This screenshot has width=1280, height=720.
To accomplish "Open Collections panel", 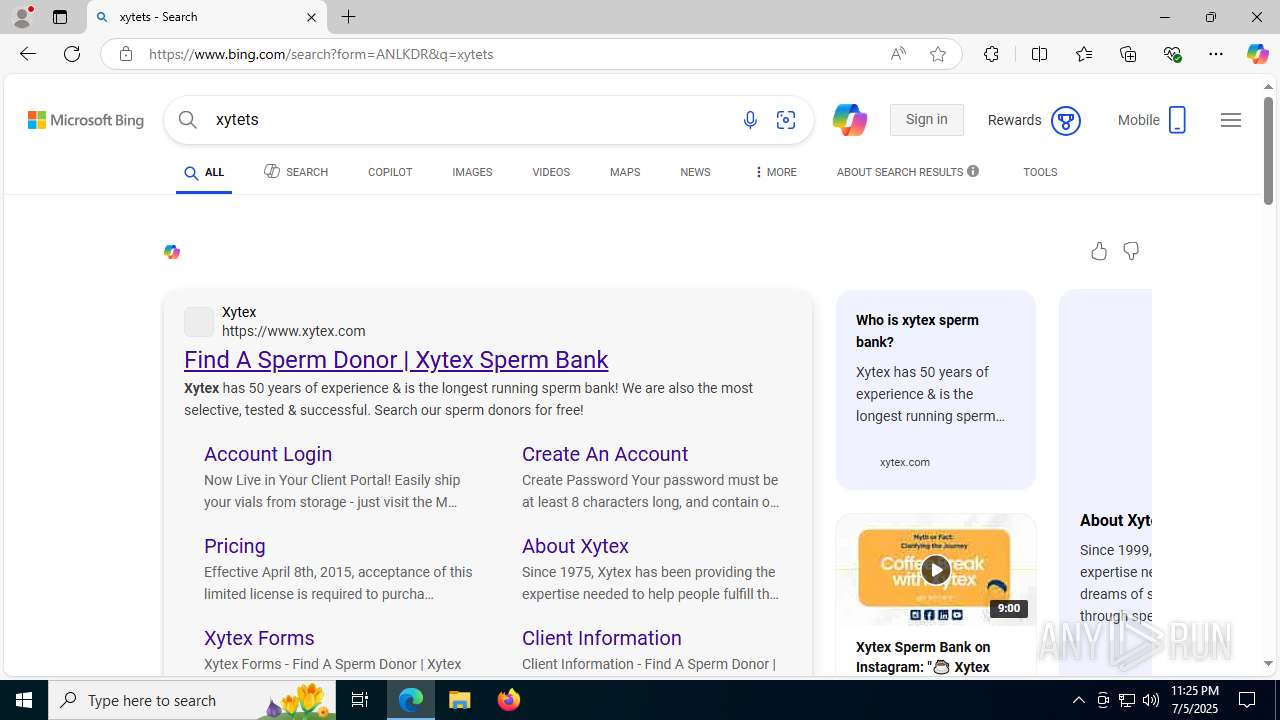I will point(1128,54).
